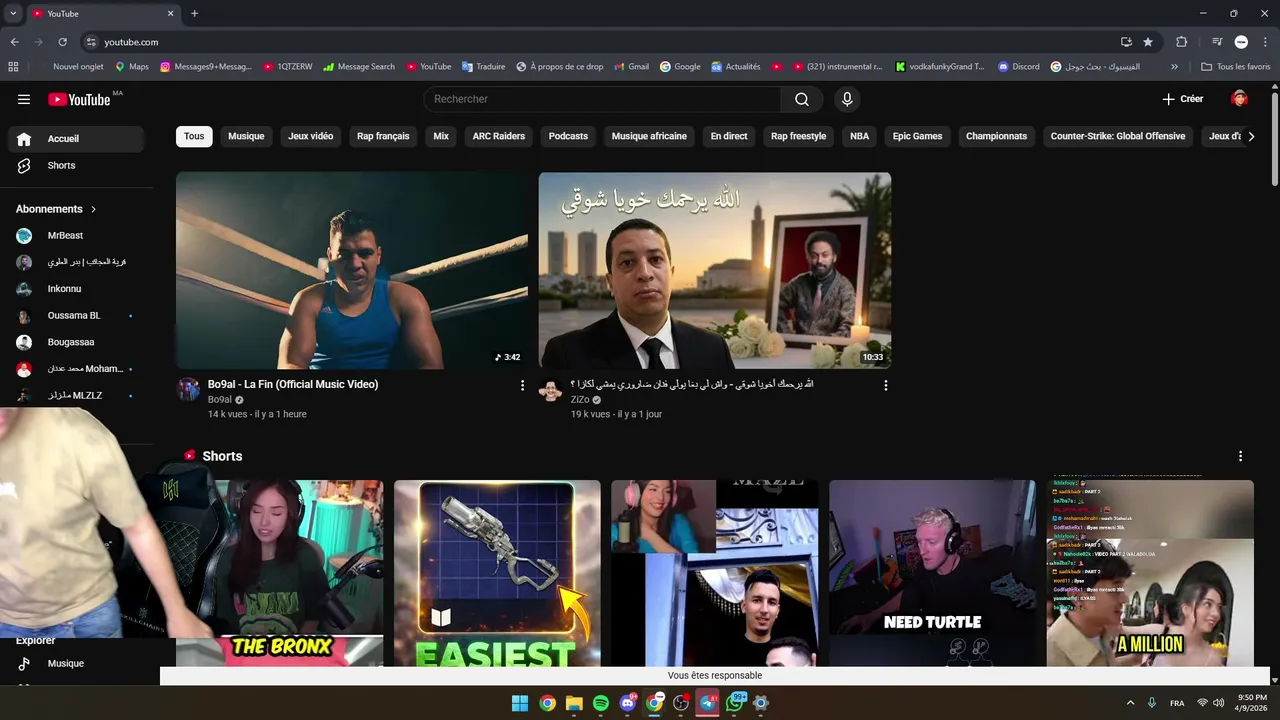Open a new browser tab
Image resolution: width=1280 pixels, height=720 pixels.
point(194,14)
